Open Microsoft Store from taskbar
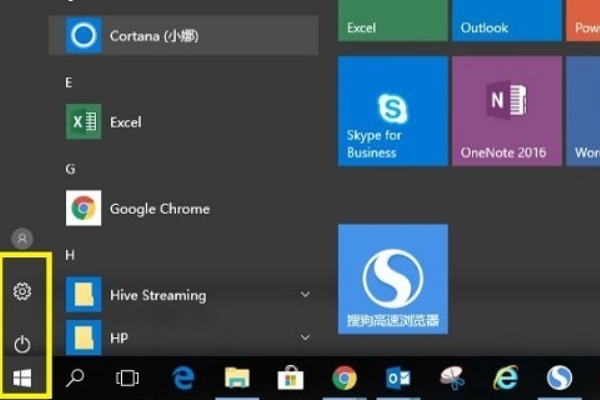 290,378
